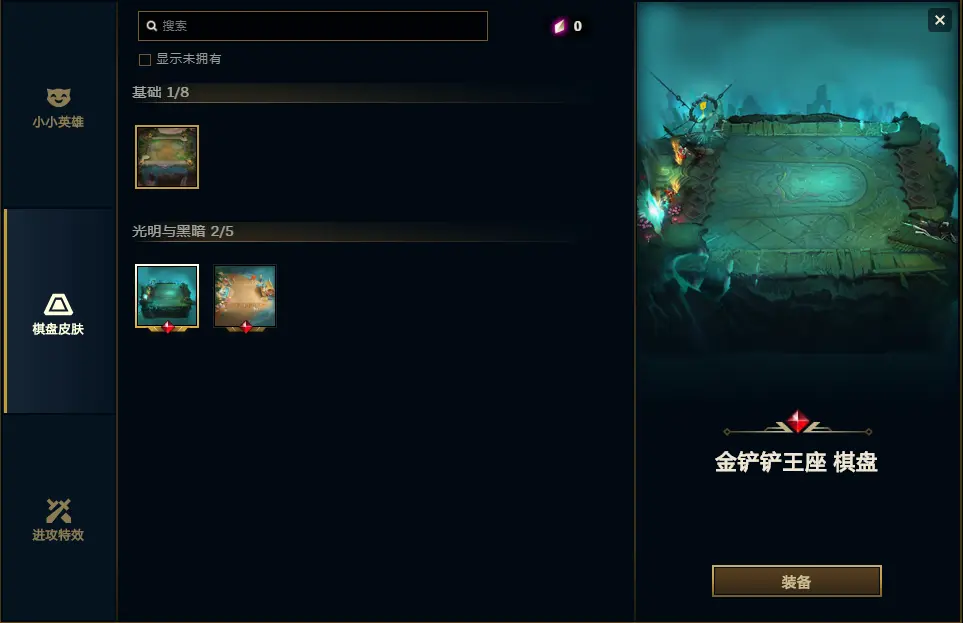Click red gem badge under second 光明与黑暗 thumbnail
The width and height of the screenshot is (963, 623).
coord(246,327)
